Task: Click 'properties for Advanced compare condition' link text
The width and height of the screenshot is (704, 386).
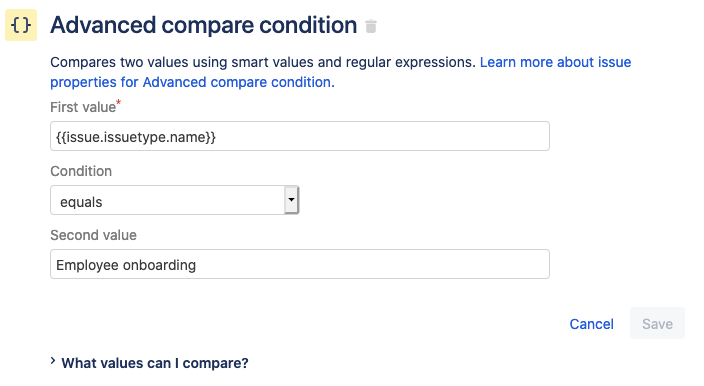Action: (x=192, y=82)
